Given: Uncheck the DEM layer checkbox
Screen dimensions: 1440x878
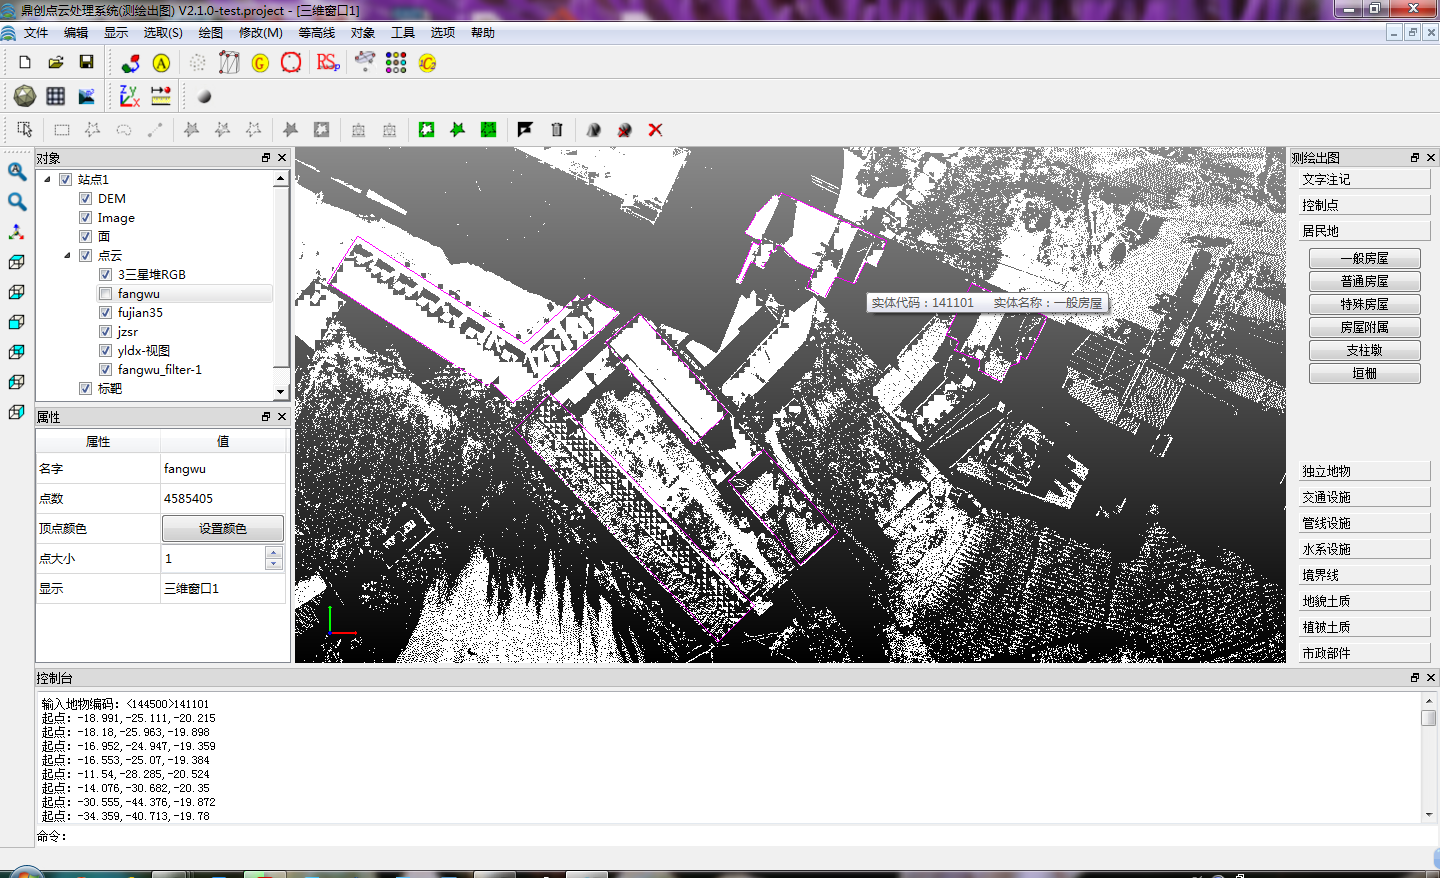Looking at the screenshot, I should coord(86,199).
